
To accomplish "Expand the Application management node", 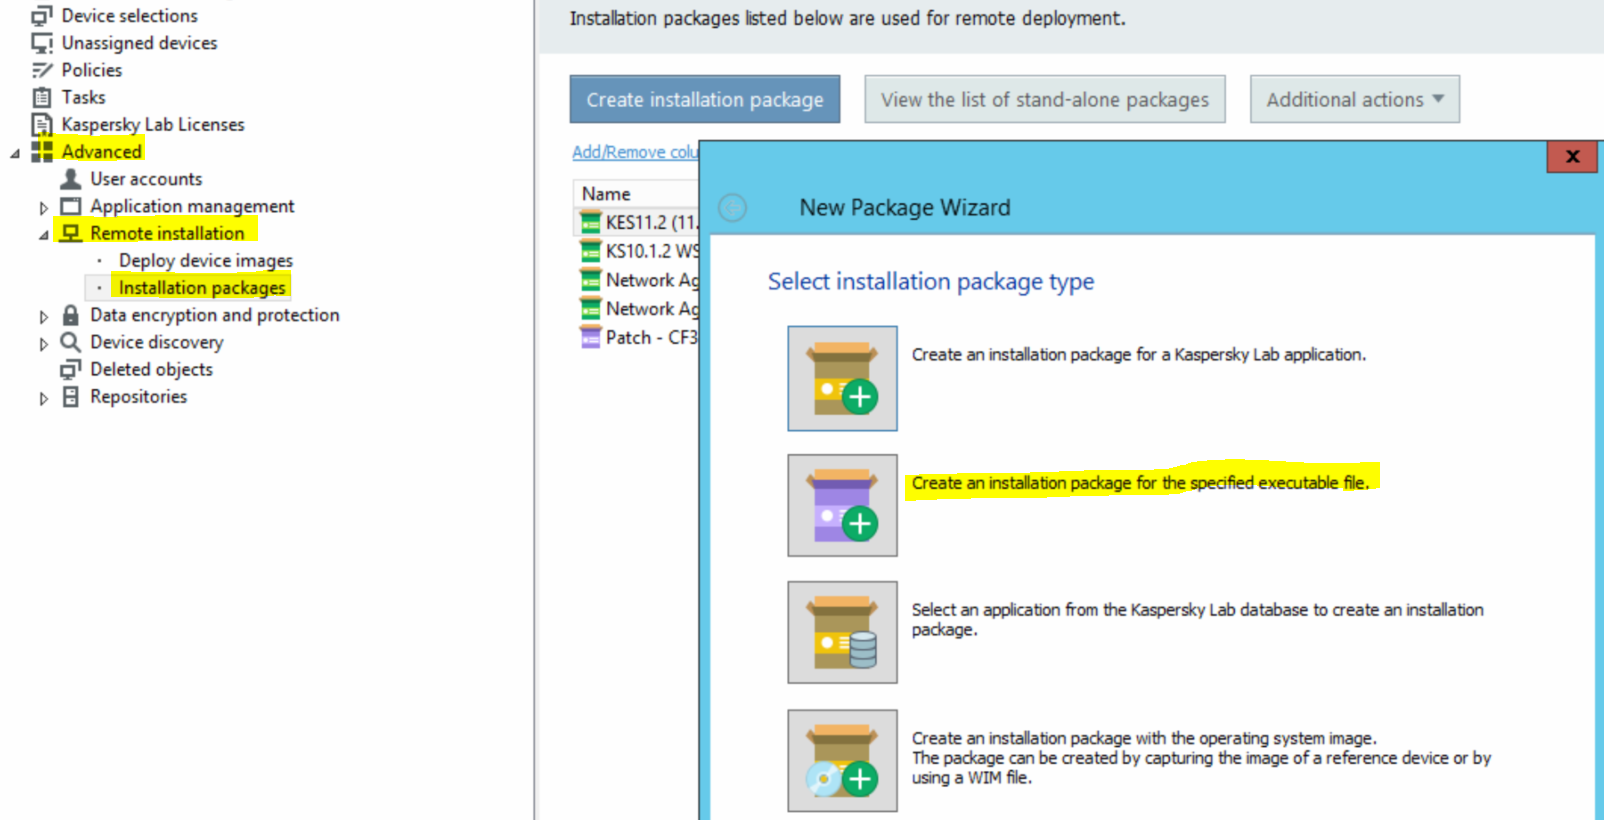I will (43, 207).
